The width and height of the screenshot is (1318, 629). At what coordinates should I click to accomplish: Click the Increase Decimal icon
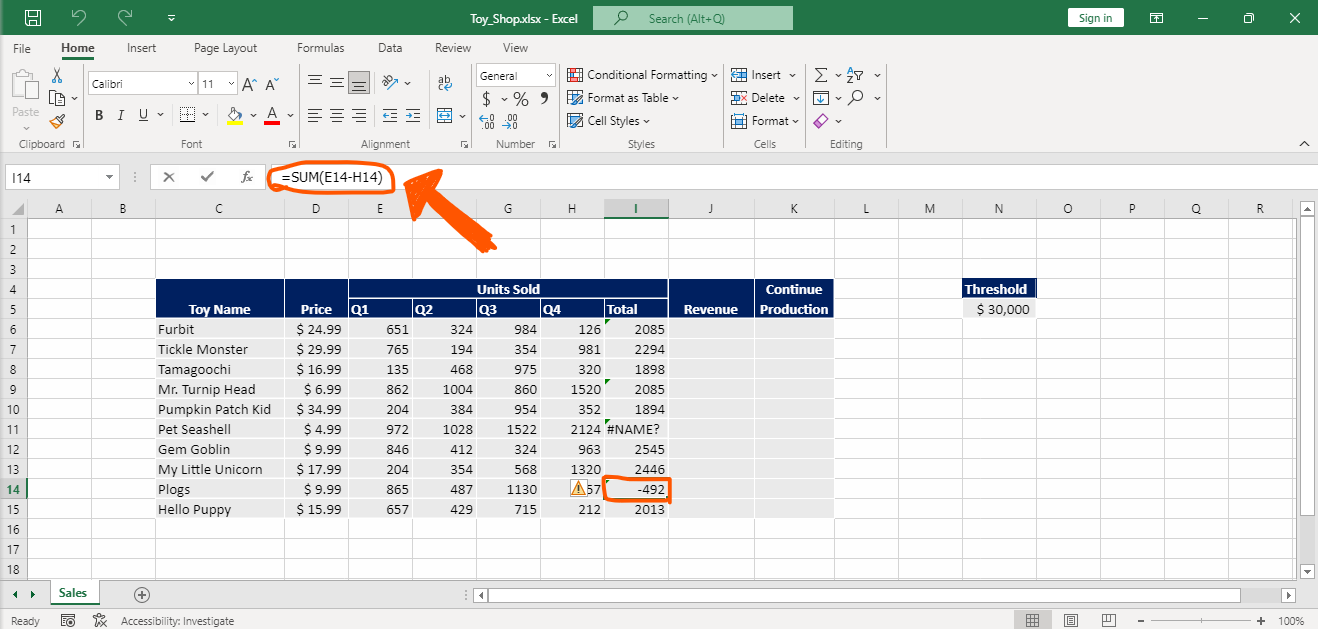click(x=488, y=122)
